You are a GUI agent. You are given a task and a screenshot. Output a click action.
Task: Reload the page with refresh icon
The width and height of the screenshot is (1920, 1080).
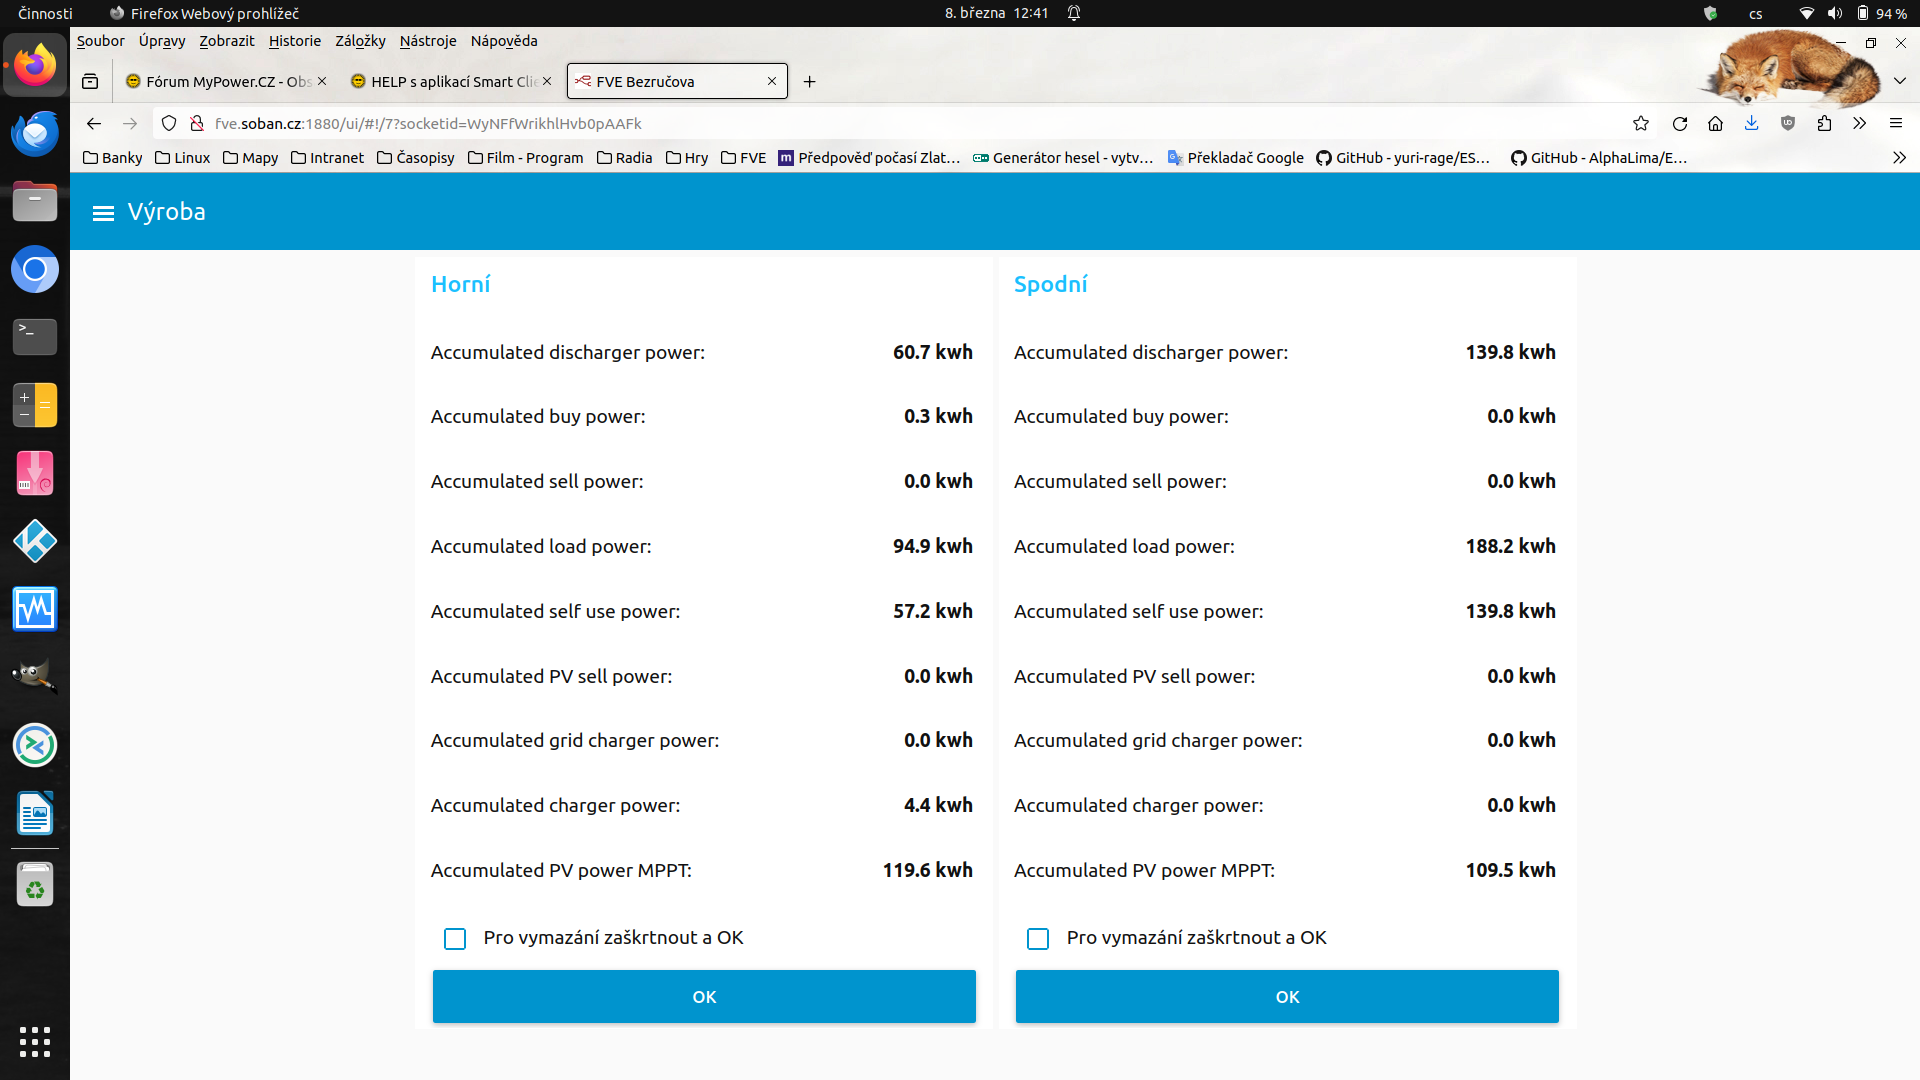(x=1680, y=124)
